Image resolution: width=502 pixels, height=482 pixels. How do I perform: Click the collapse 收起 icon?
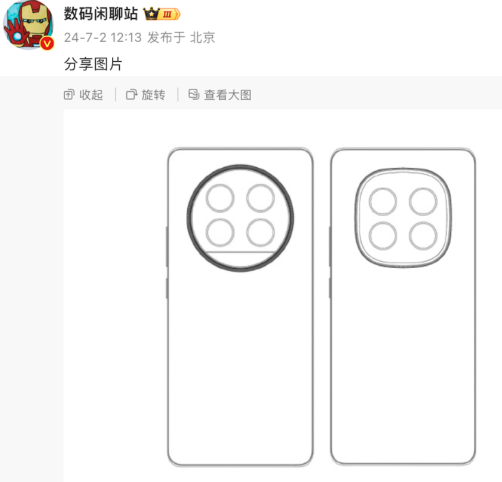point(69,95)
